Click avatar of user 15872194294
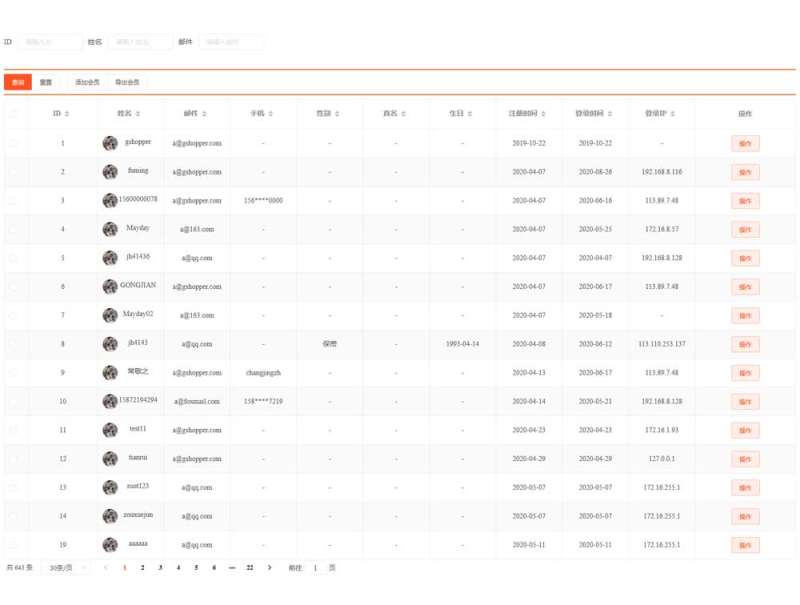 [x=110, y=401]
